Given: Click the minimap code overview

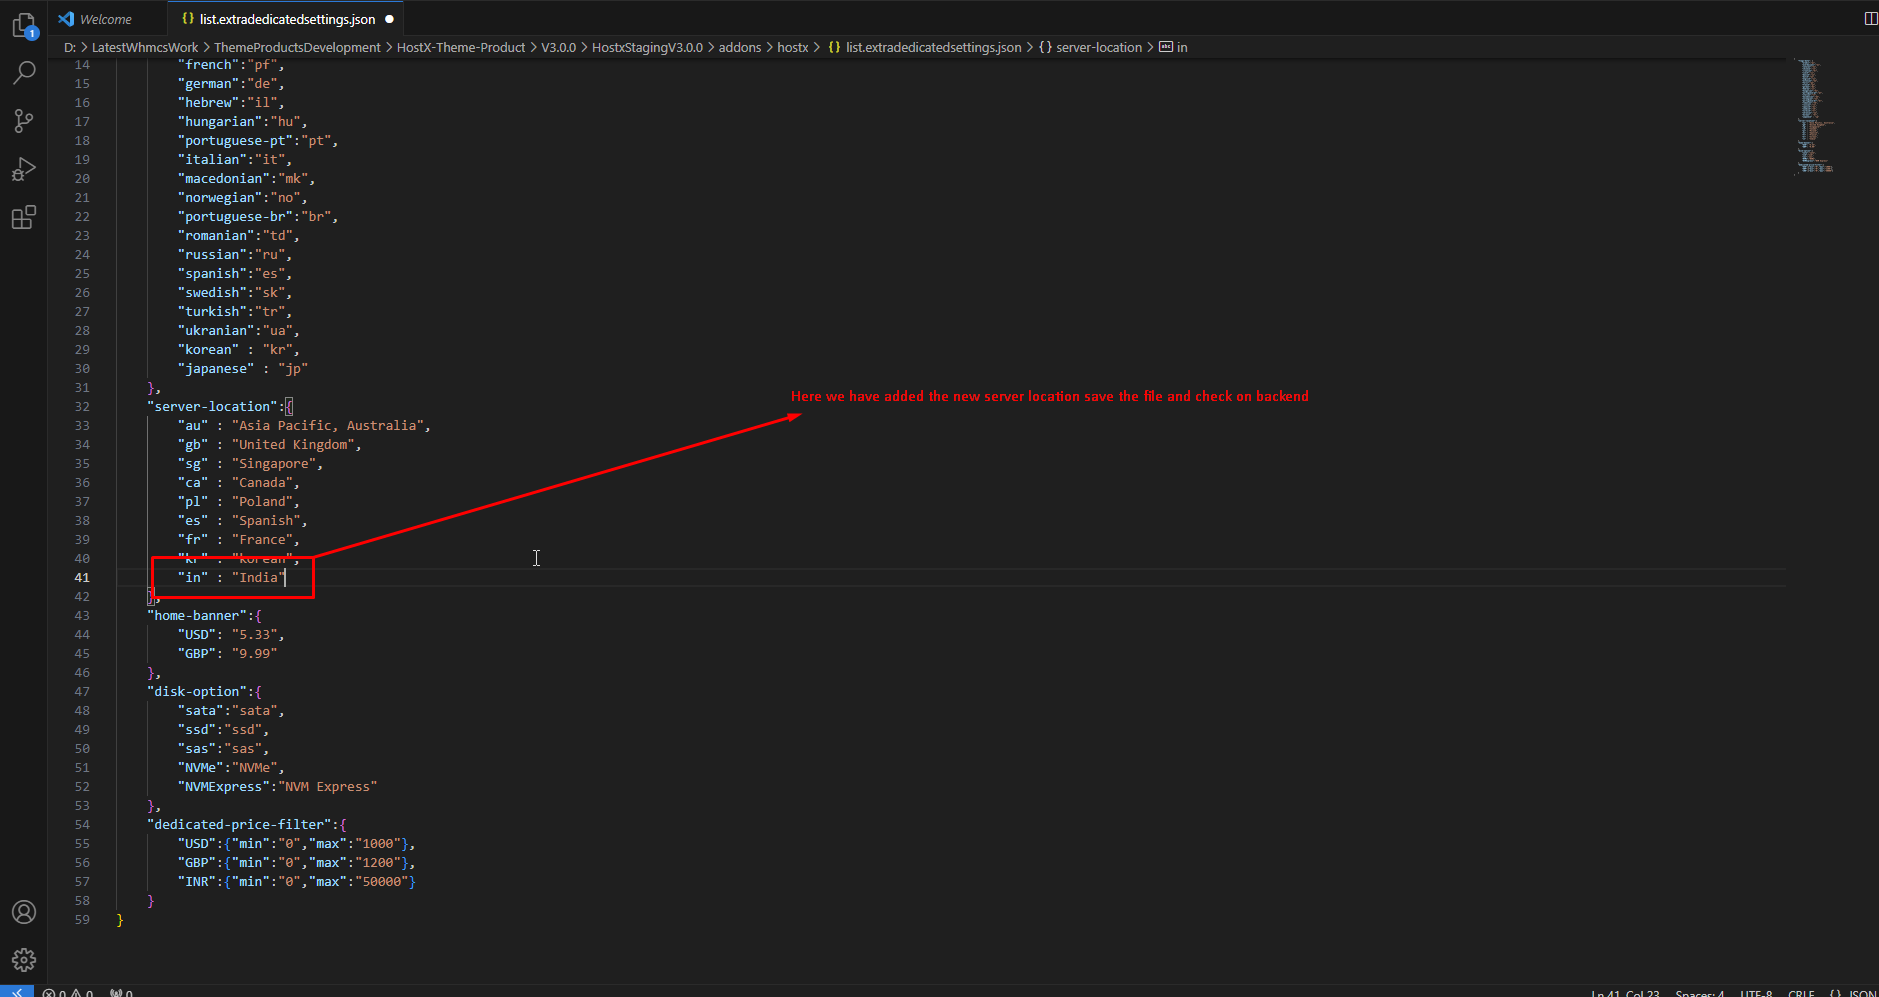Looking at the screenshot, I should coord(1813,115).
